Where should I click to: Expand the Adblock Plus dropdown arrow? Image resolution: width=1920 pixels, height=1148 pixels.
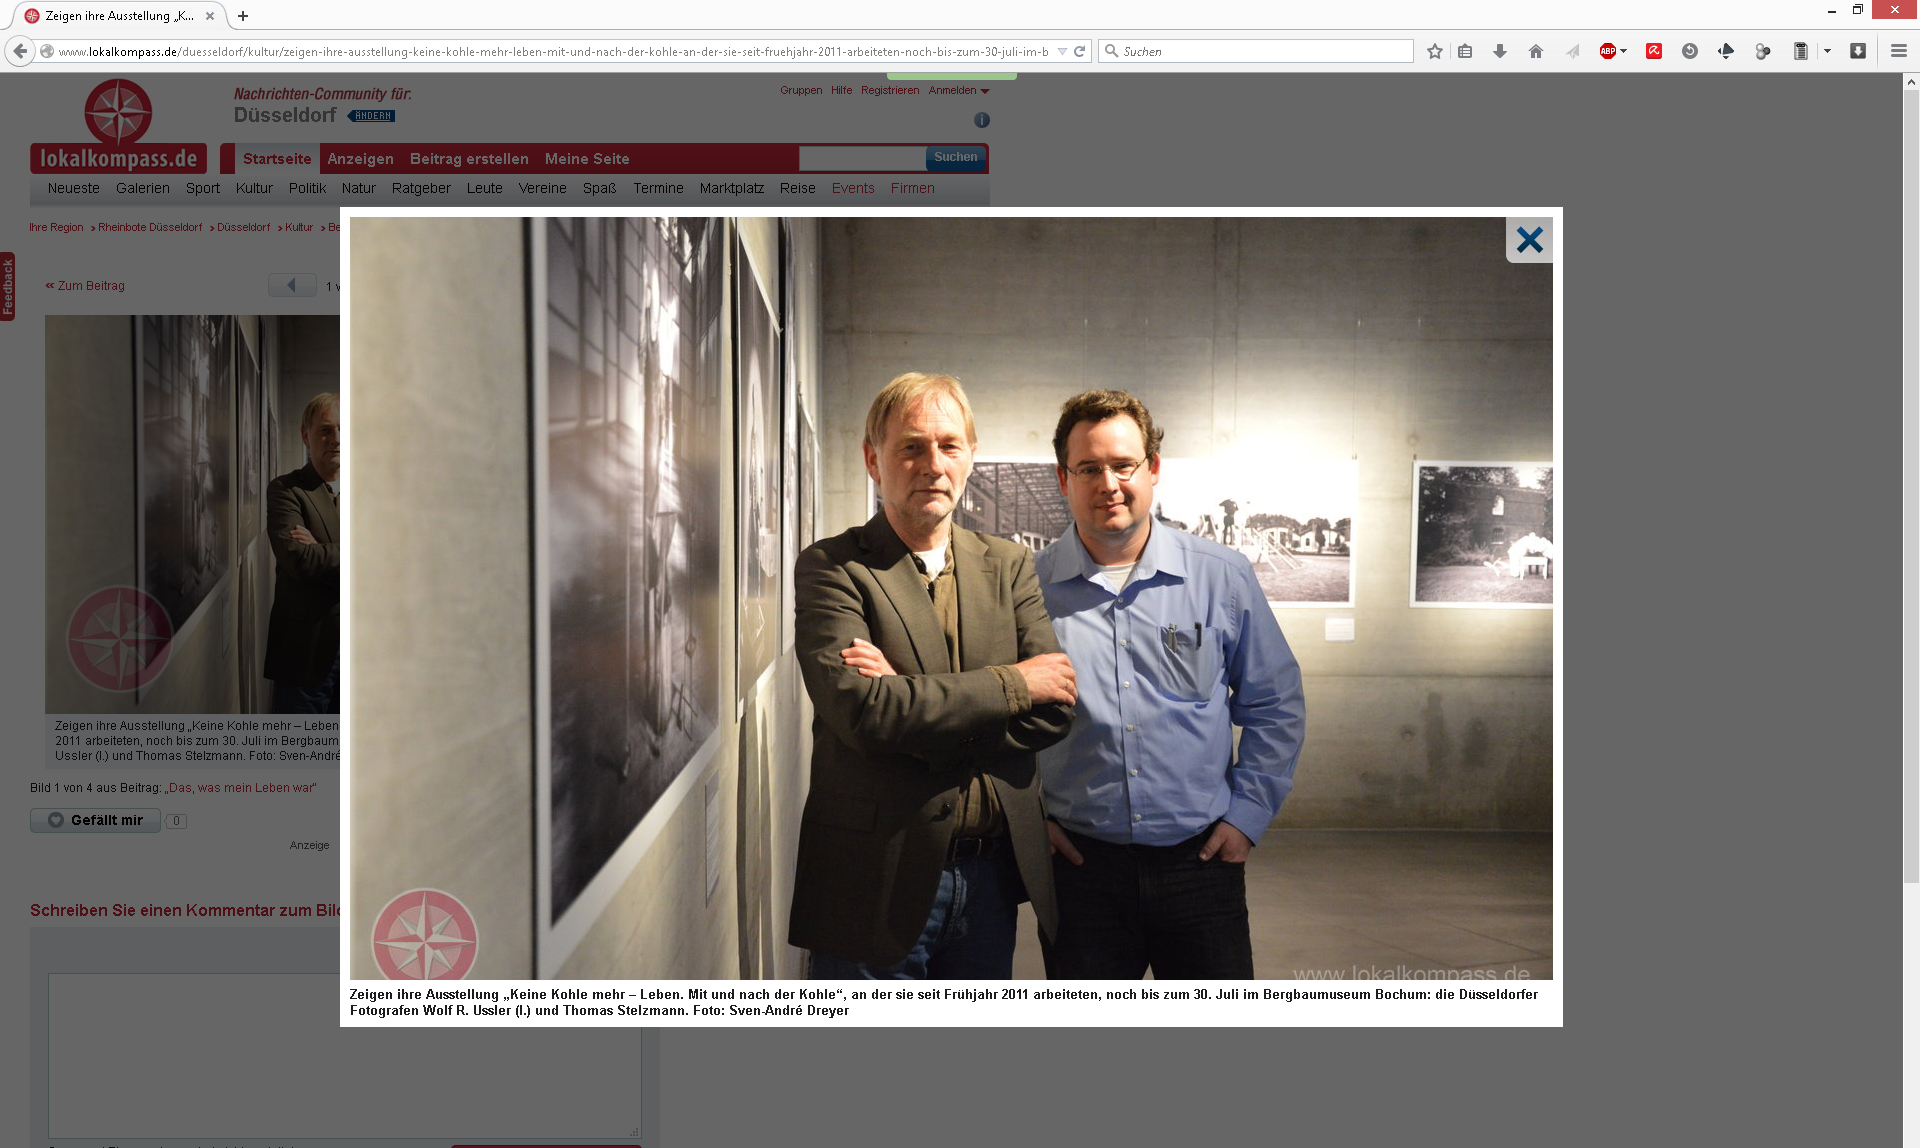tap(1624, 51)
